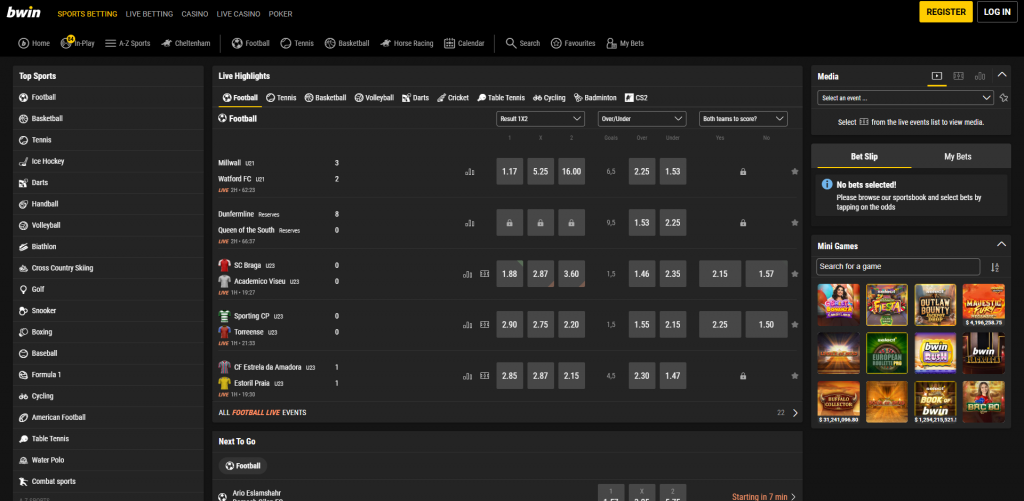Viewport: 1024px width, 501px height.
Task: Open Ice Hockey in Top Sports
Action: coord(108,161)
